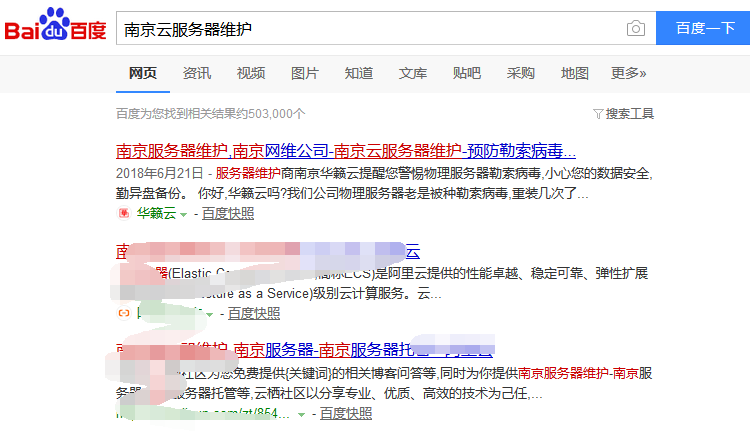Open 搜索工具 options

pos(629,114)
